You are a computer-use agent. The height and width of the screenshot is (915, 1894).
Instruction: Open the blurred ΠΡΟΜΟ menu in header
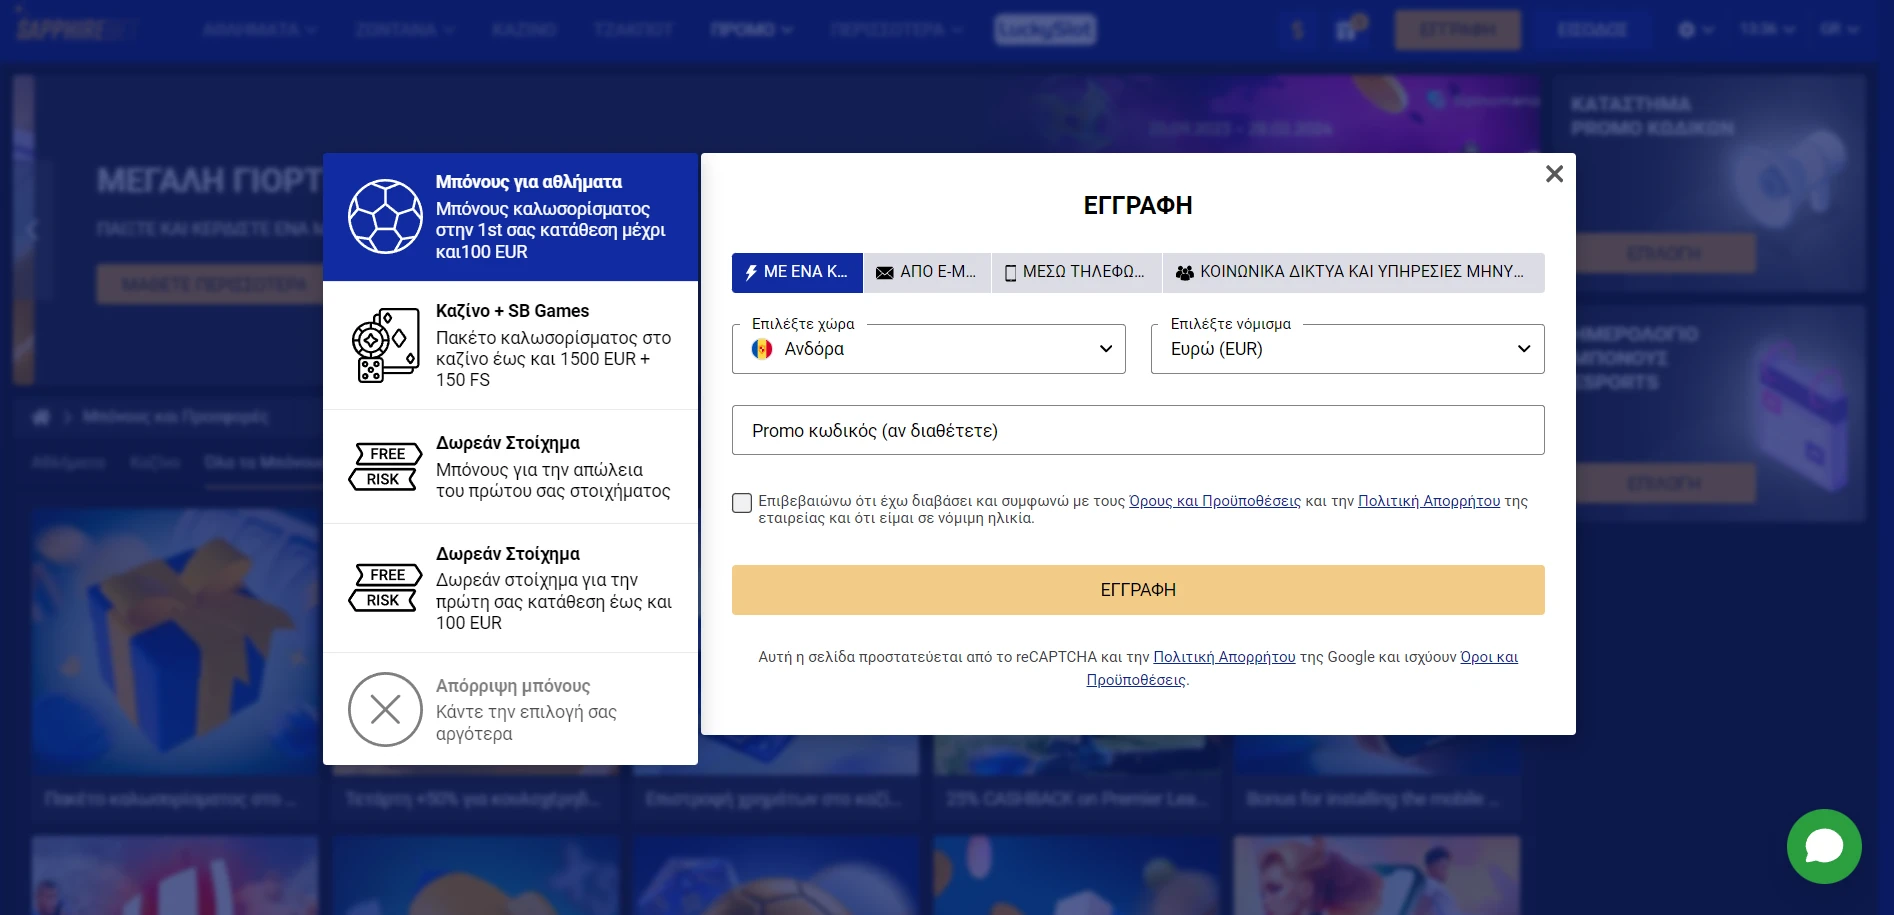point(751,30)
